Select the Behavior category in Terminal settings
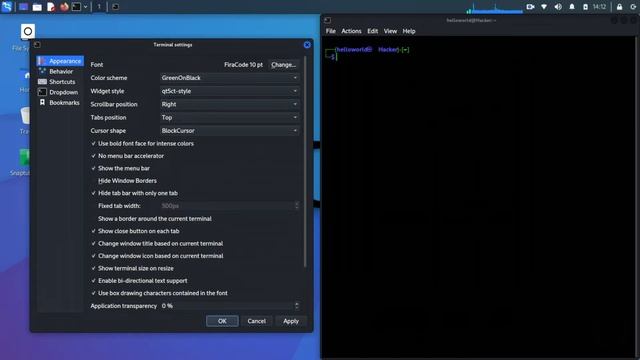The width and height of the screenshot is (640, 360). (x=60, y=71)
